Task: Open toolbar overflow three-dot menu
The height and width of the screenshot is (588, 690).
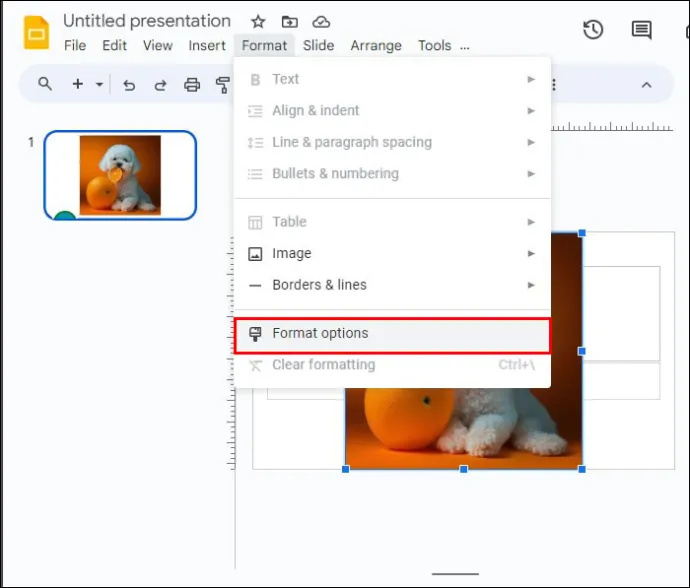Action: click(554, 85)
